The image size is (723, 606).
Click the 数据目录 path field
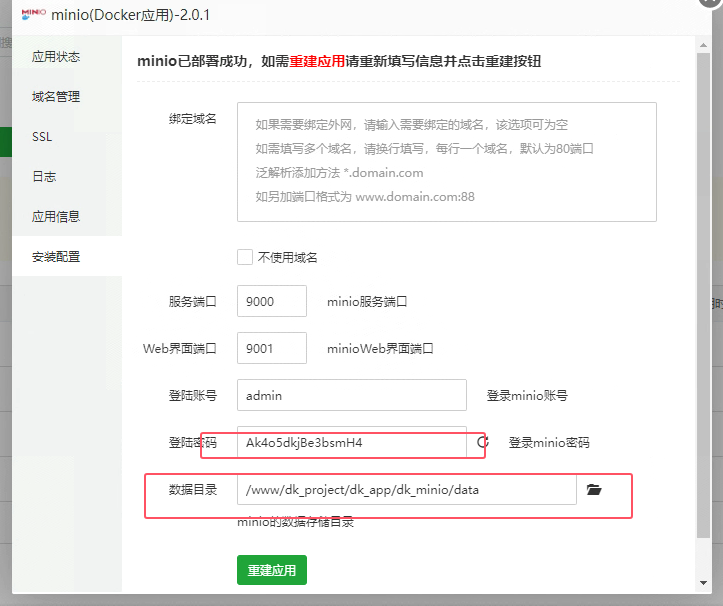407,489
